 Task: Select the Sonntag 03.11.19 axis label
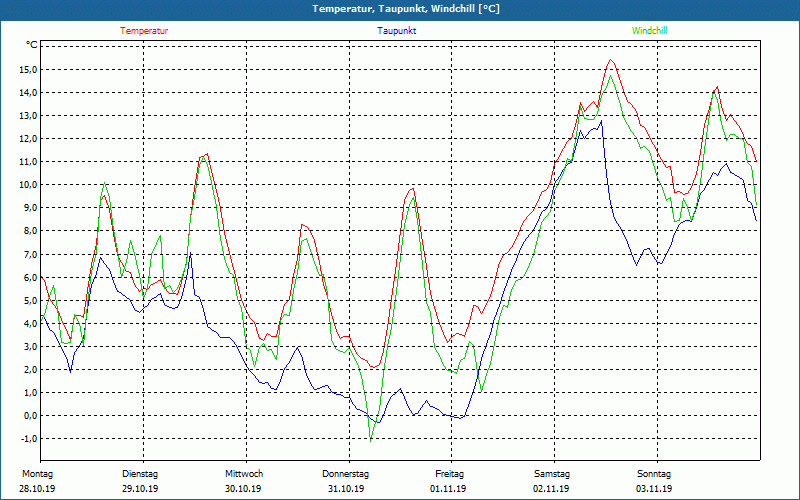[654, 481]
